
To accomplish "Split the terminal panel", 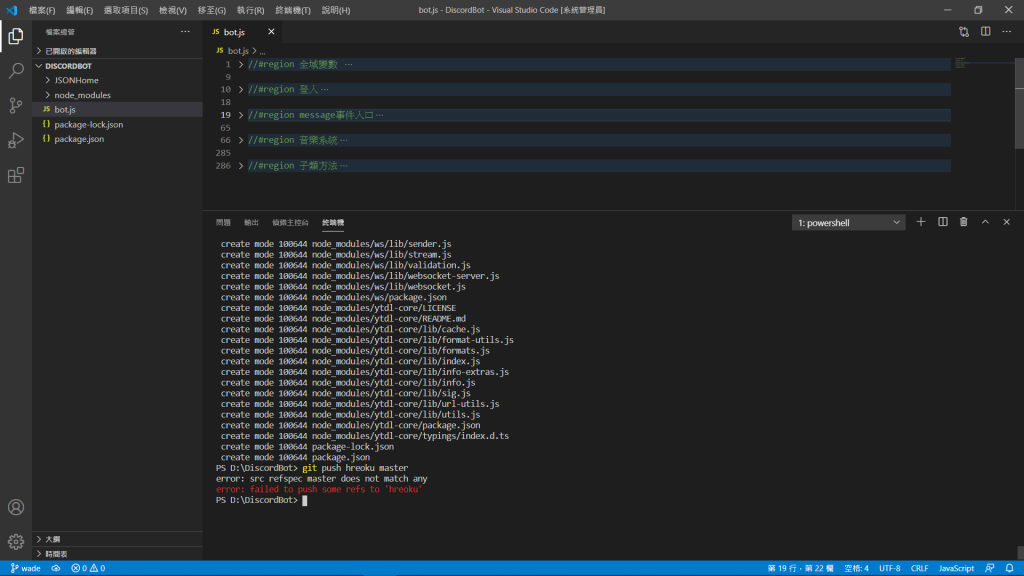I will (942, 222).
